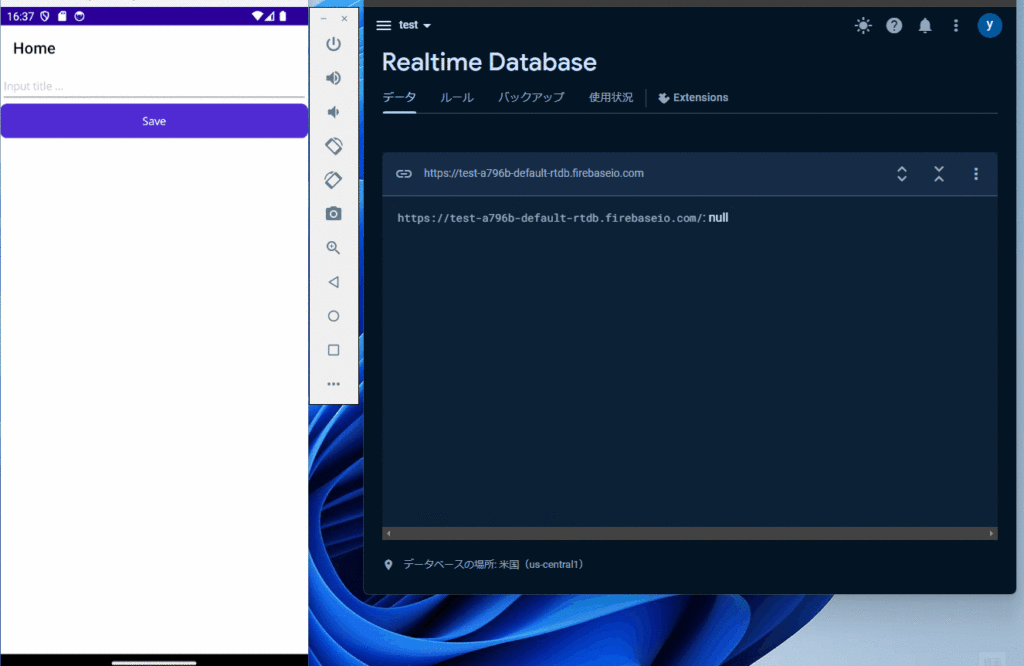Switch to the ルール tab
The width and height of the screenshot is (1024, 666).
(x=456, y=97)
